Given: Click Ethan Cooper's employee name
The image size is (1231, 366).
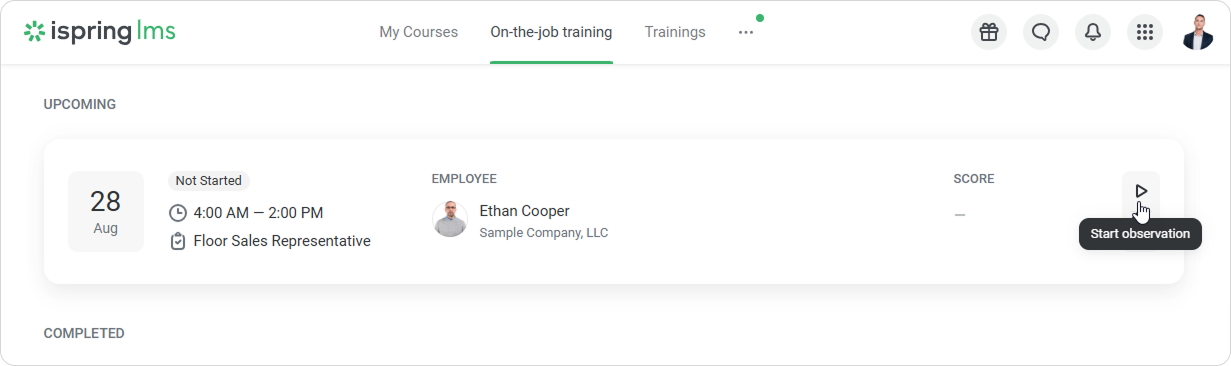Looking at the screenshot, I should (x=524, y=211).
